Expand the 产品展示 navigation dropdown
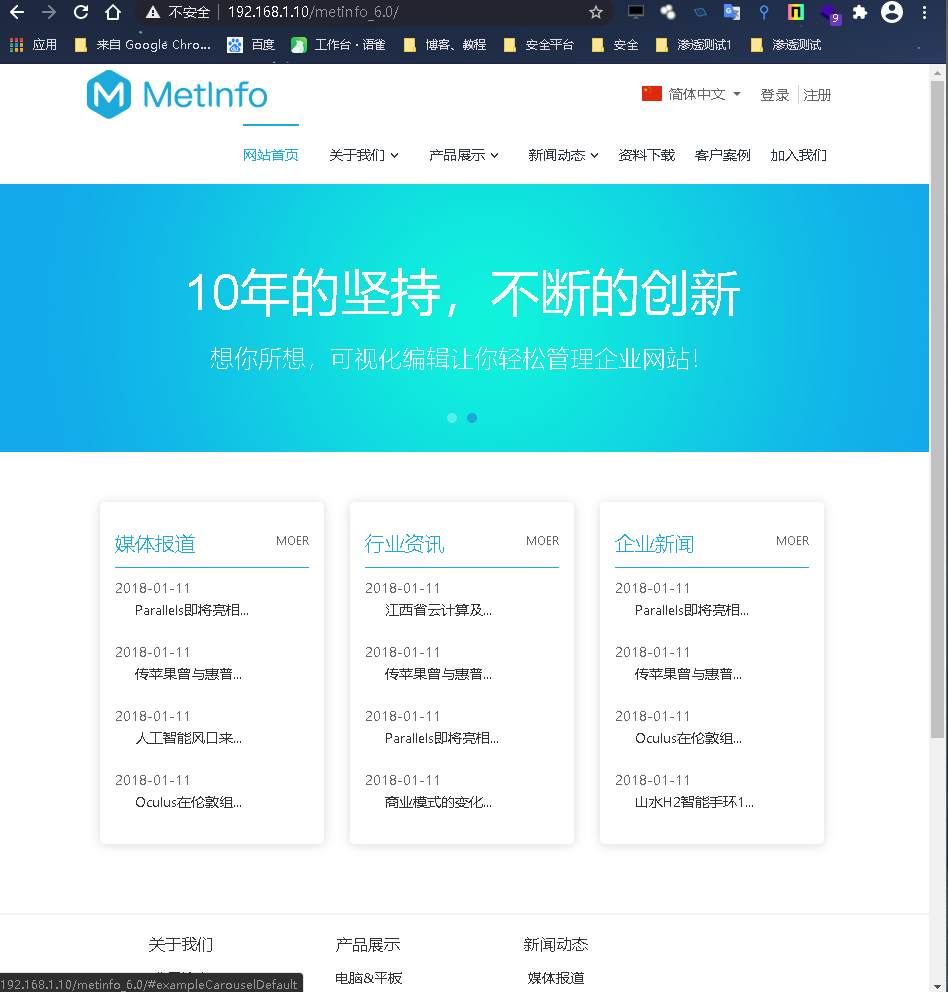The height and width of the screenshot is (992, 948). click(464, 155)
